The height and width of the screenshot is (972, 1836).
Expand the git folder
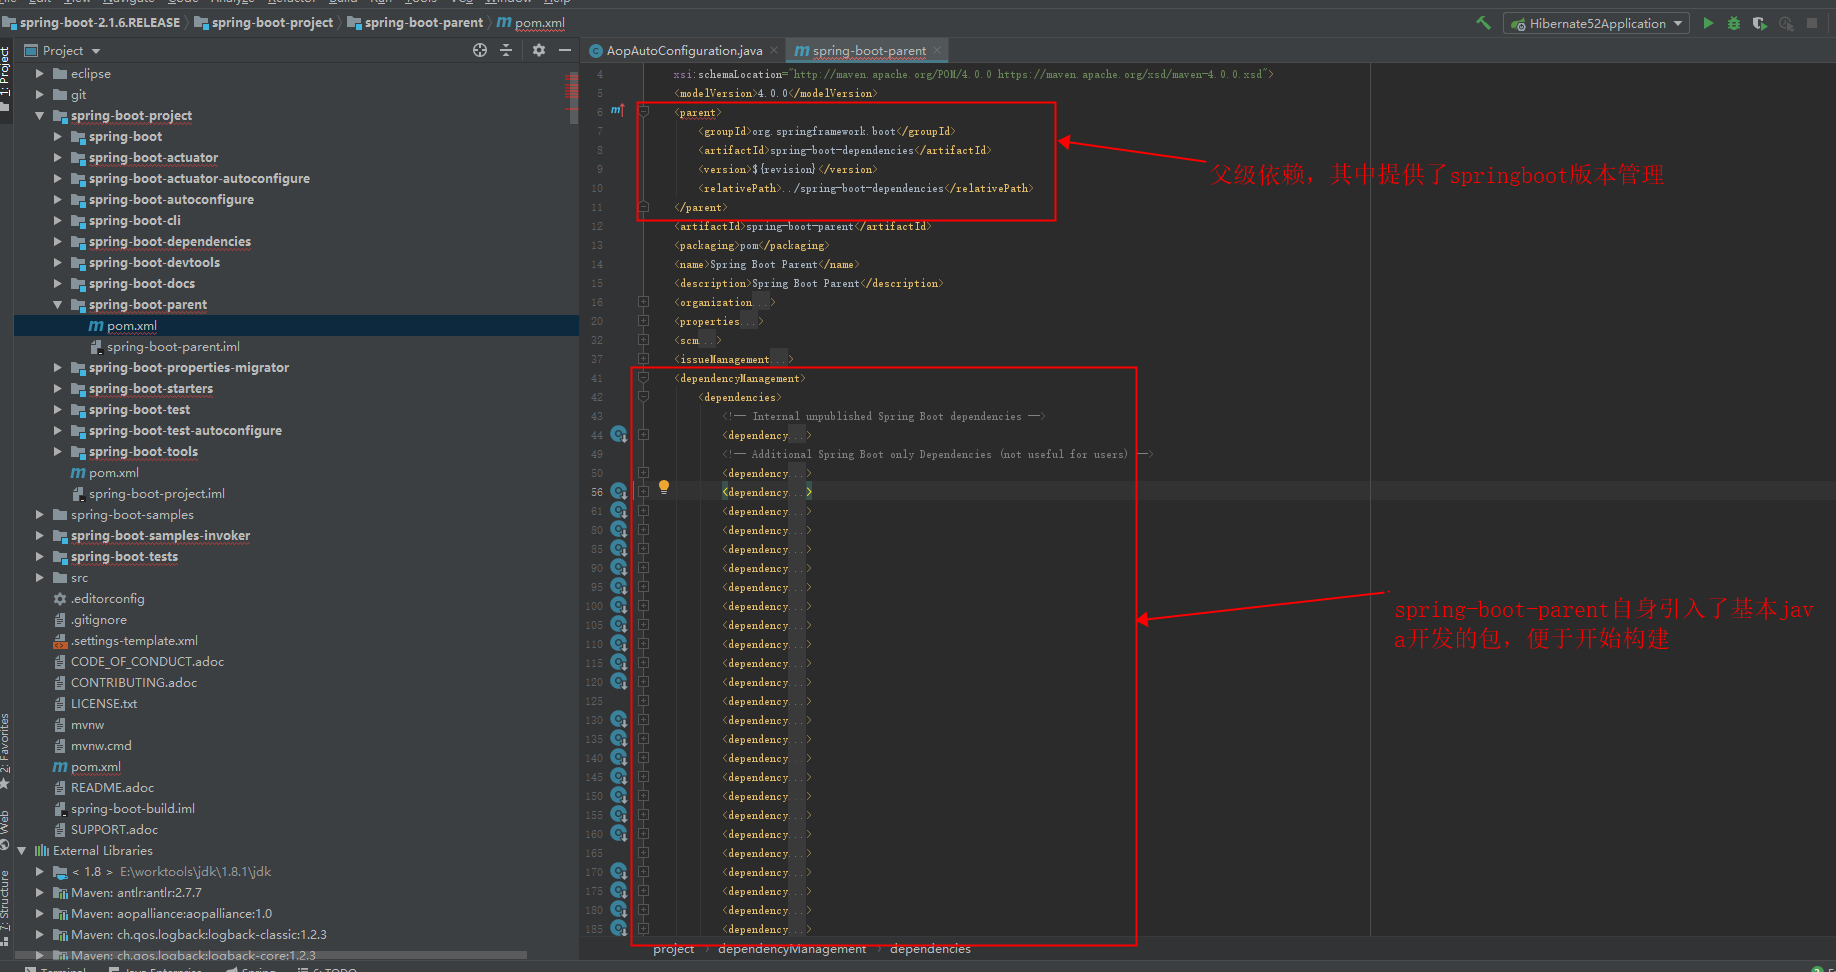[40, 95]
